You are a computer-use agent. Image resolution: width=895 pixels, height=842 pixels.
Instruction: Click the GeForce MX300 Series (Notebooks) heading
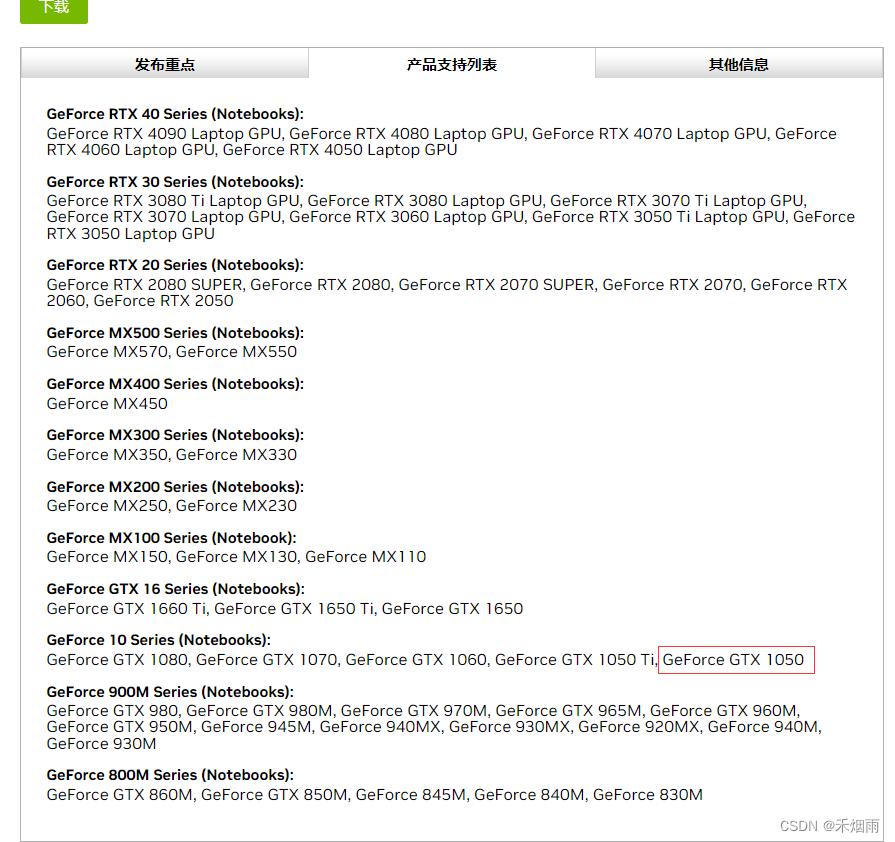[x=175, y=435]
